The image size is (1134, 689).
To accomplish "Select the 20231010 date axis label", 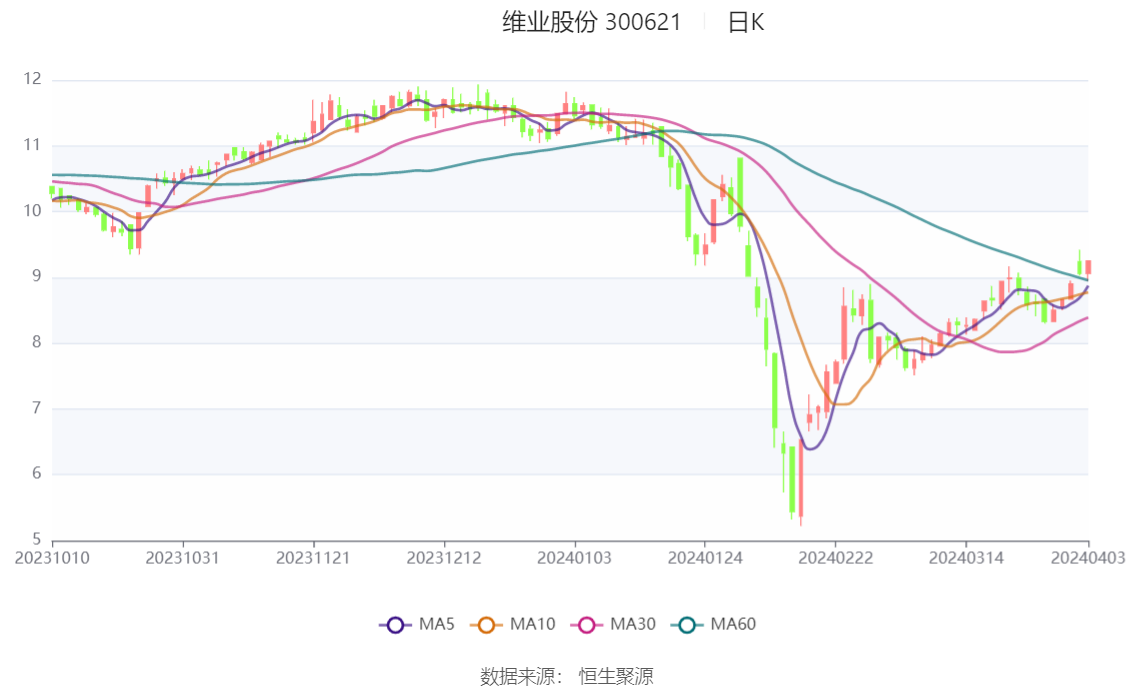I will pos(52,558).
